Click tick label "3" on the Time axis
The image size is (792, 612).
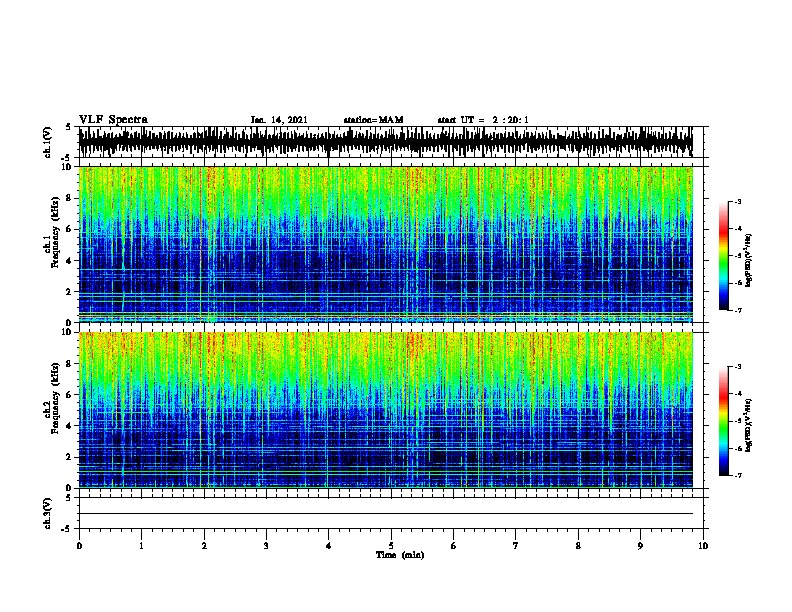click(266, 546)
